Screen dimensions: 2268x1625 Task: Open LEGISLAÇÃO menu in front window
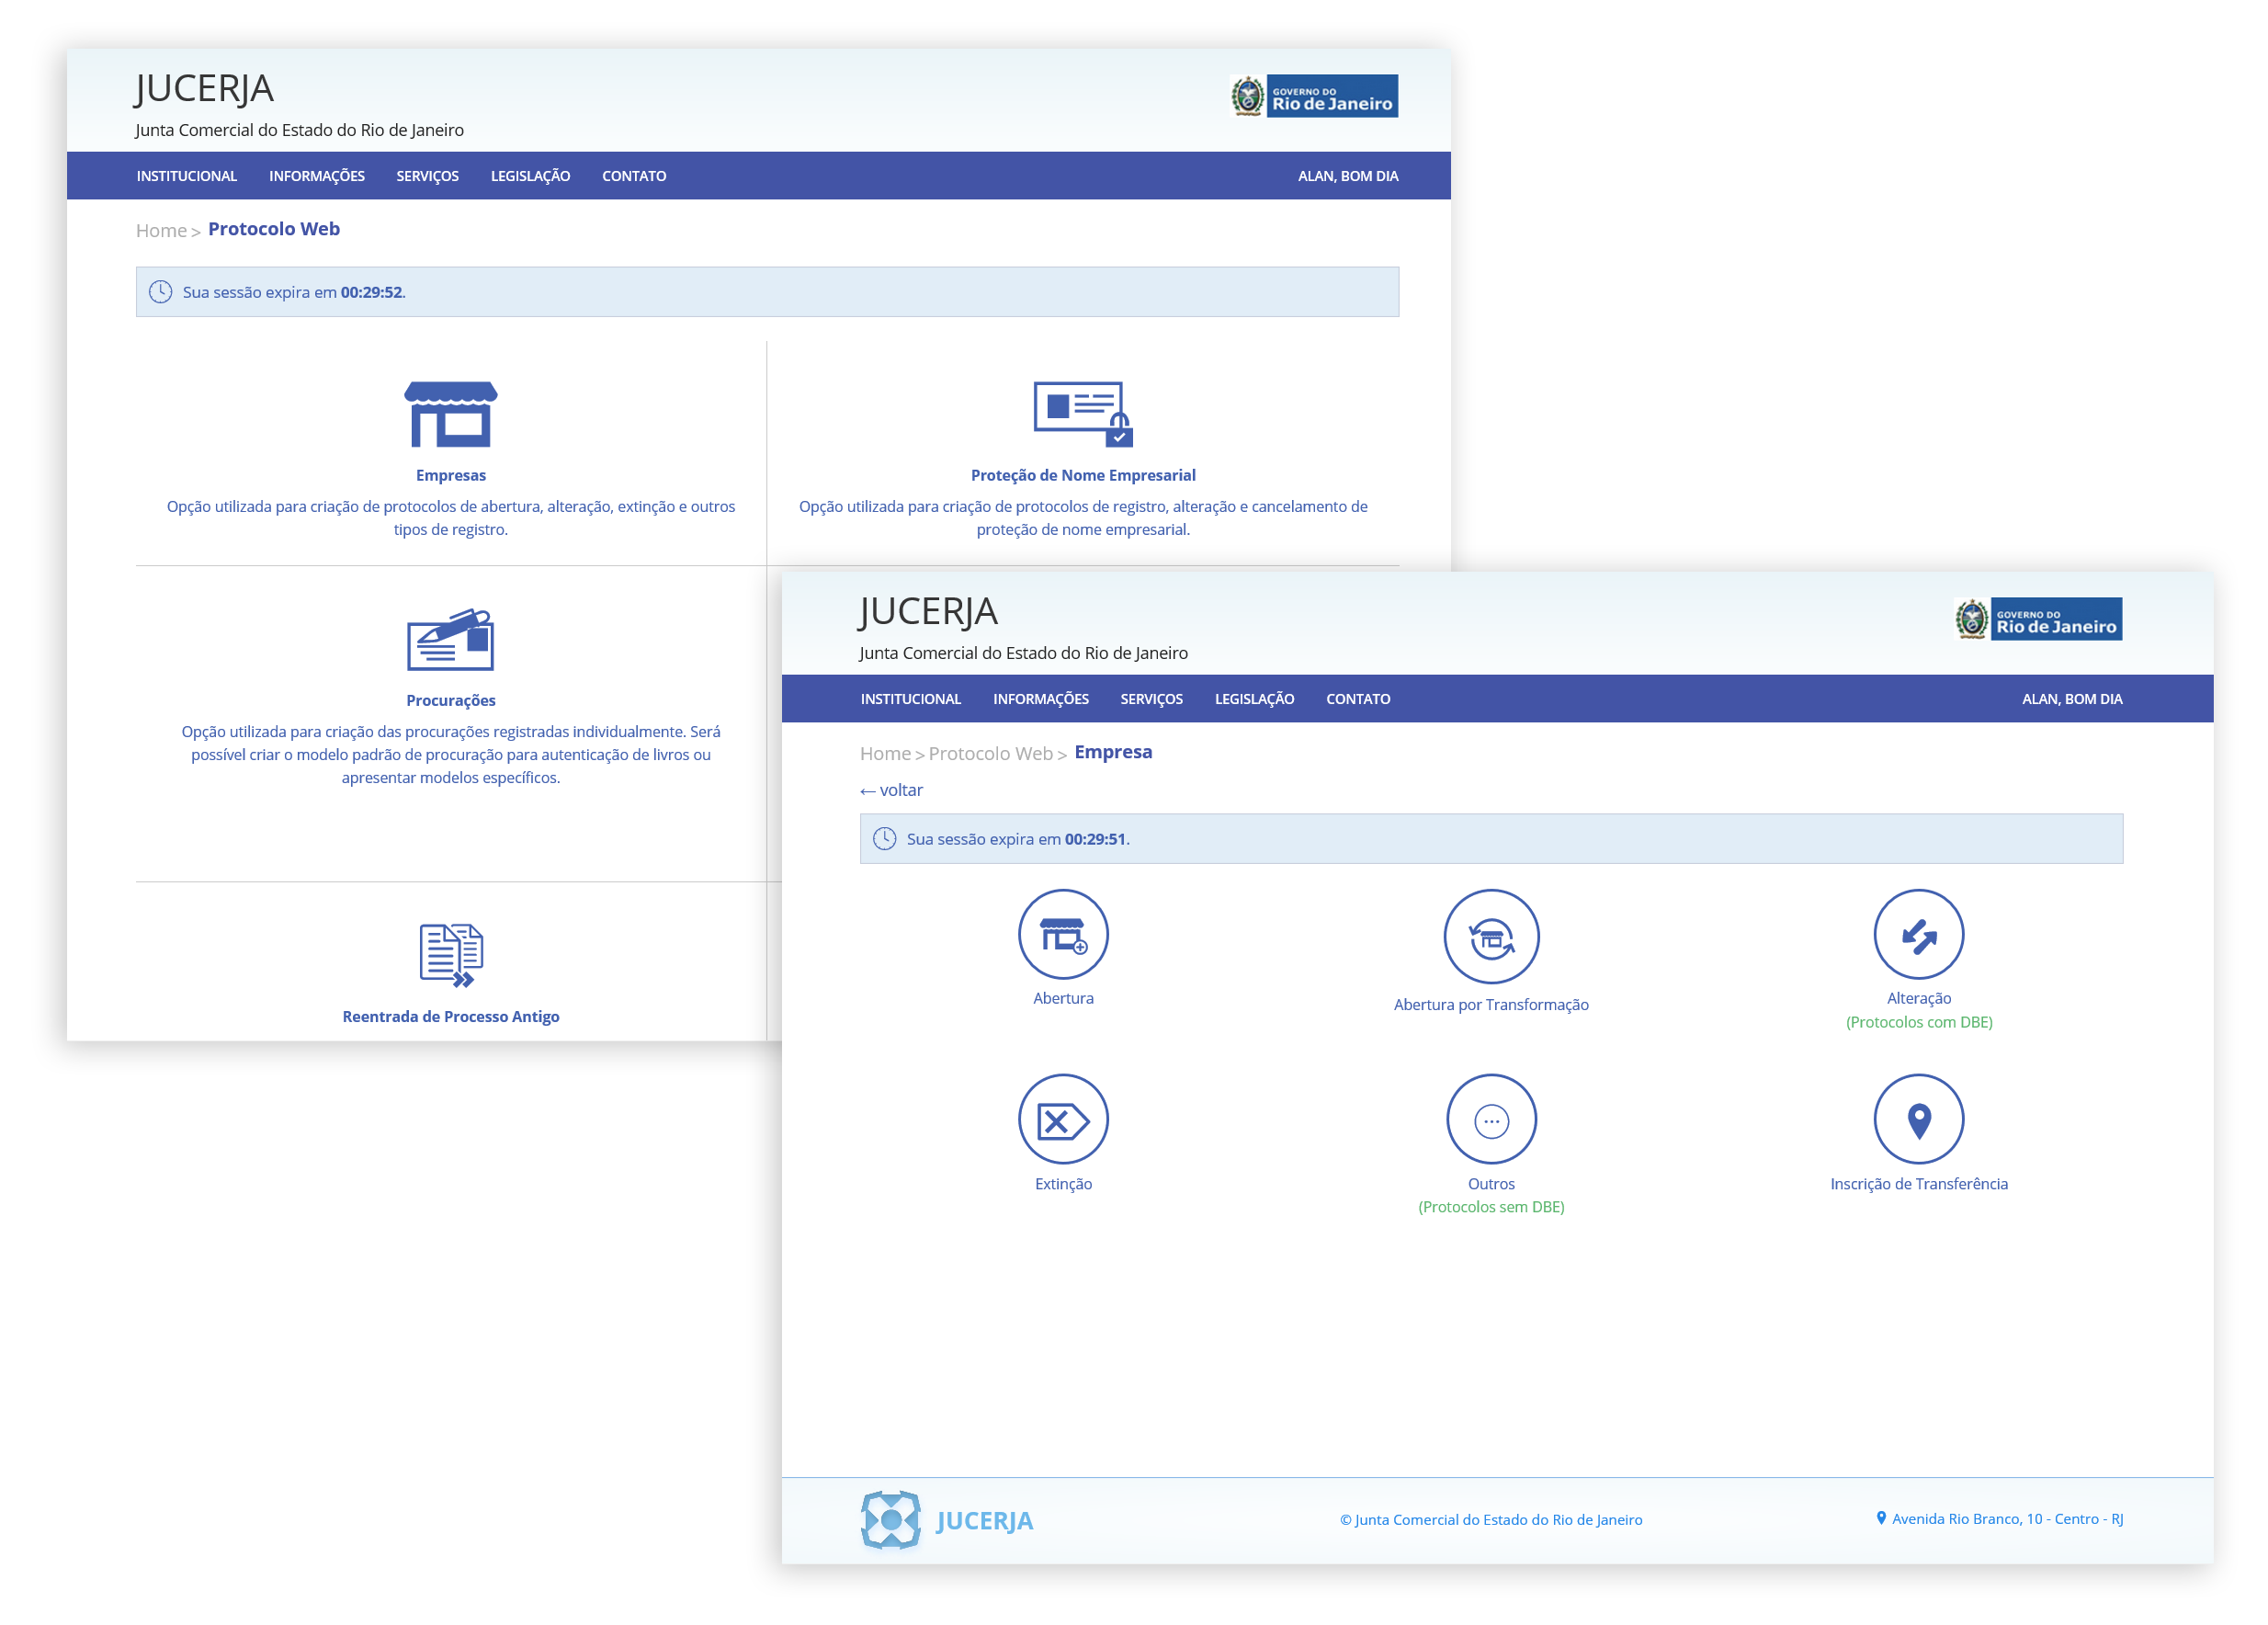(x=1254, y=699)
